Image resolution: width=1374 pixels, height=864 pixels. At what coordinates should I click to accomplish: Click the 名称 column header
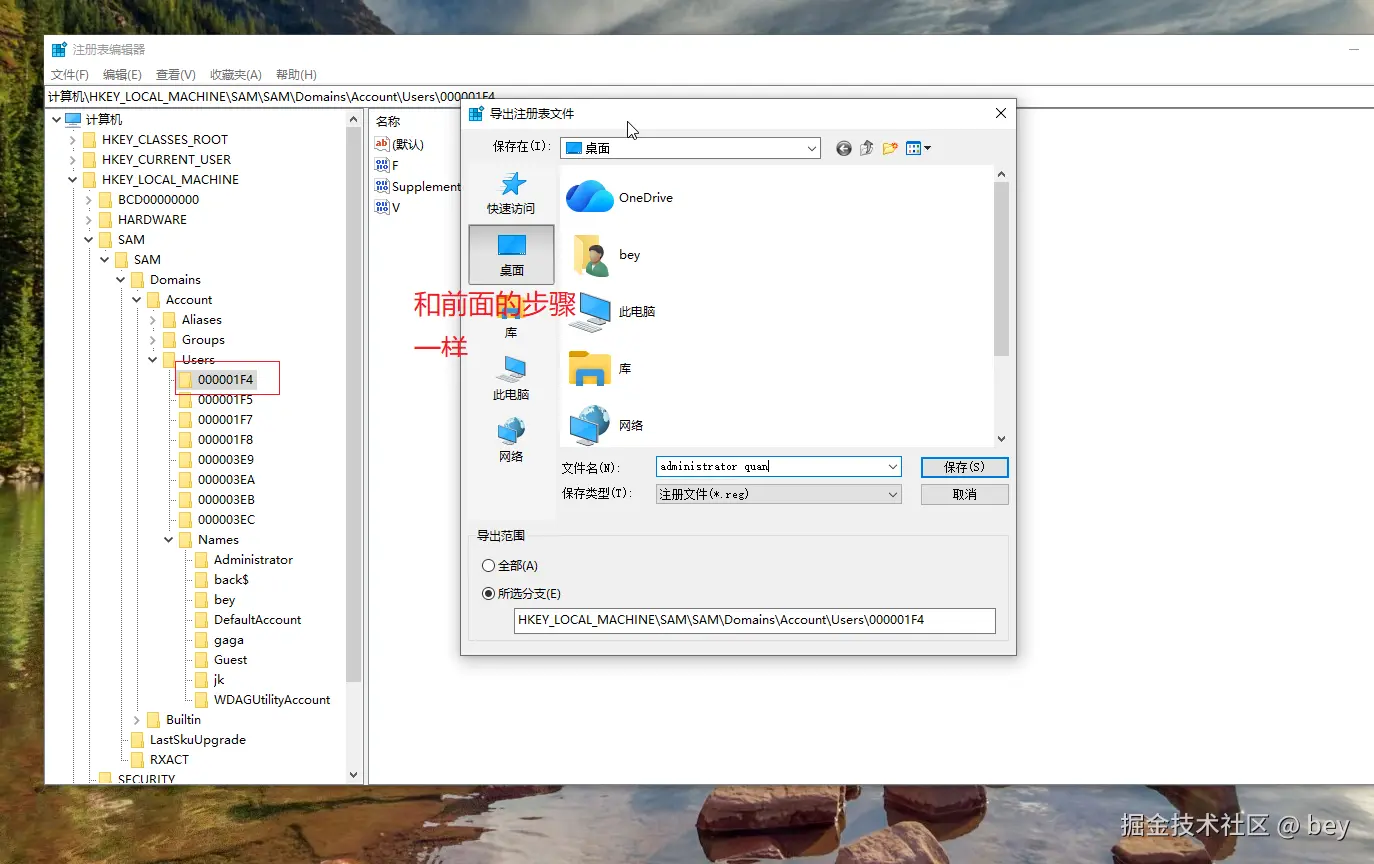click(388, 120)
